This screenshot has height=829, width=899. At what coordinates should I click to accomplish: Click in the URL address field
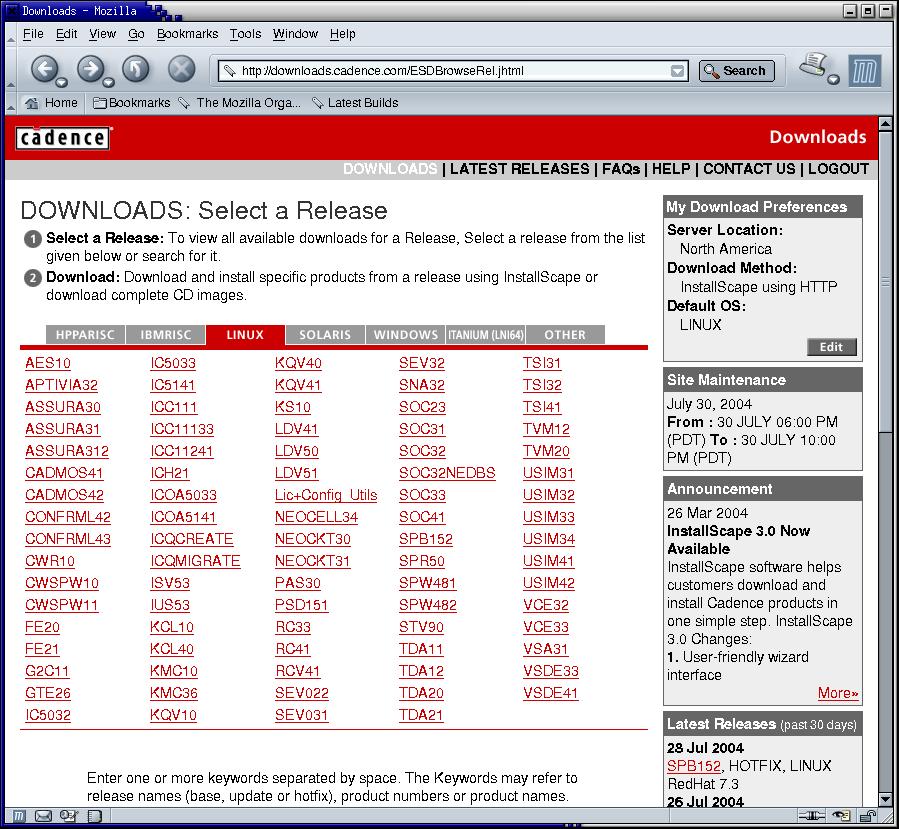click(x=453, y=71)
